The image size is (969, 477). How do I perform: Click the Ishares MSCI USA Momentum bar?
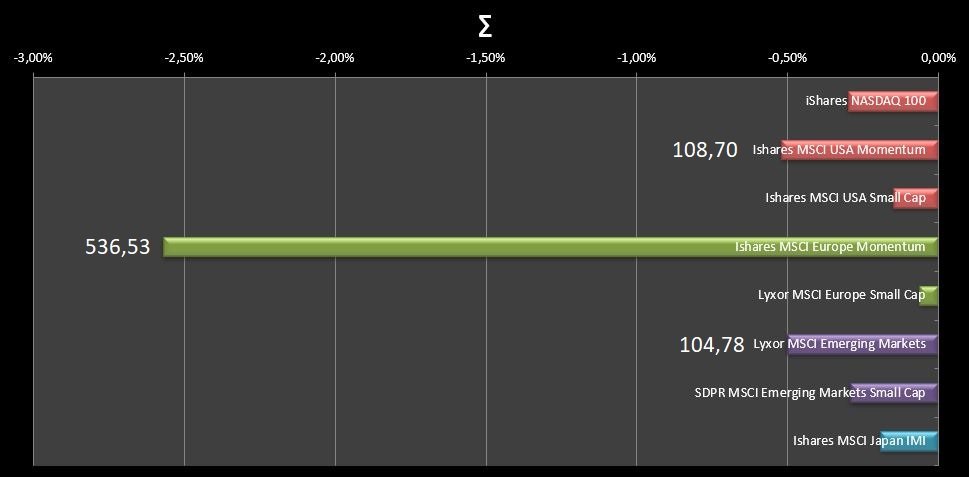tap(860, 150)
